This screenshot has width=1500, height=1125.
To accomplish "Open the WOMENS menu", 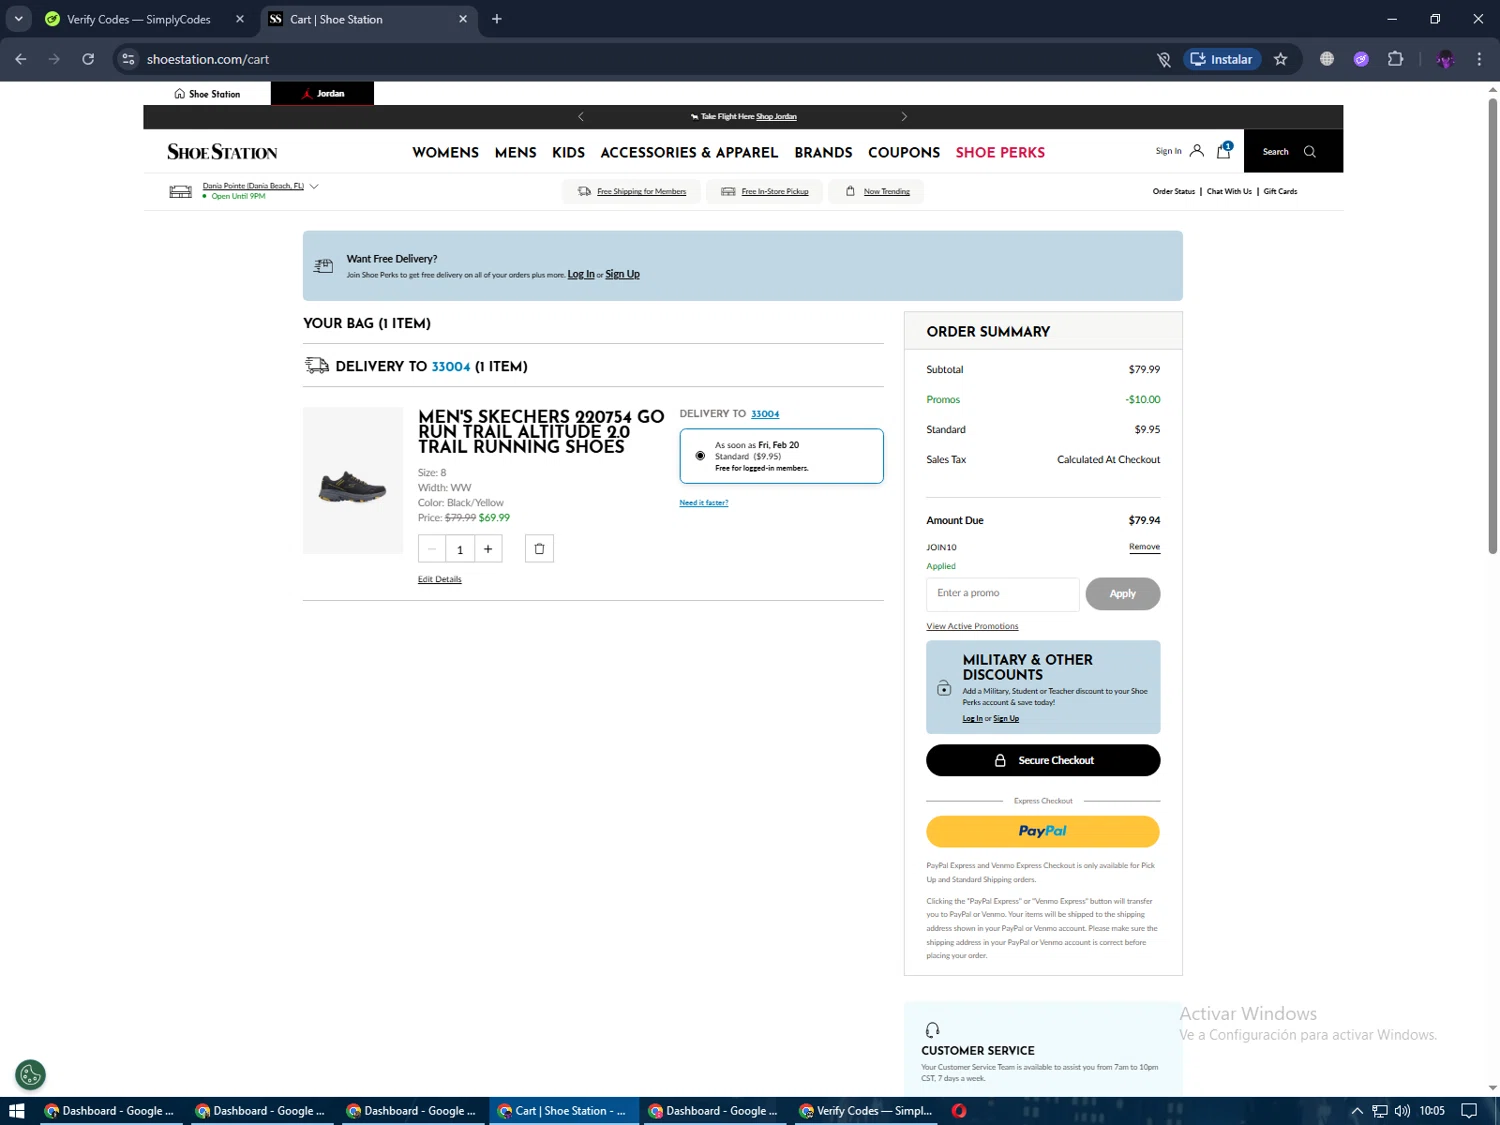I will [446, 152].
